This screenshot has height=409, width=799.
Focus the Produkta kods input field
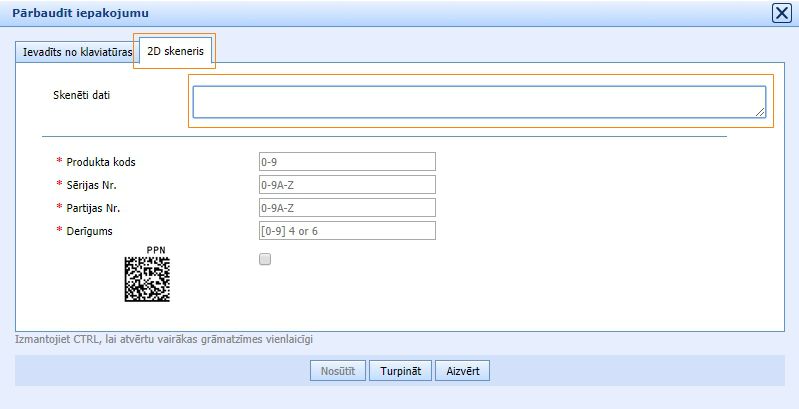[346, 162]
